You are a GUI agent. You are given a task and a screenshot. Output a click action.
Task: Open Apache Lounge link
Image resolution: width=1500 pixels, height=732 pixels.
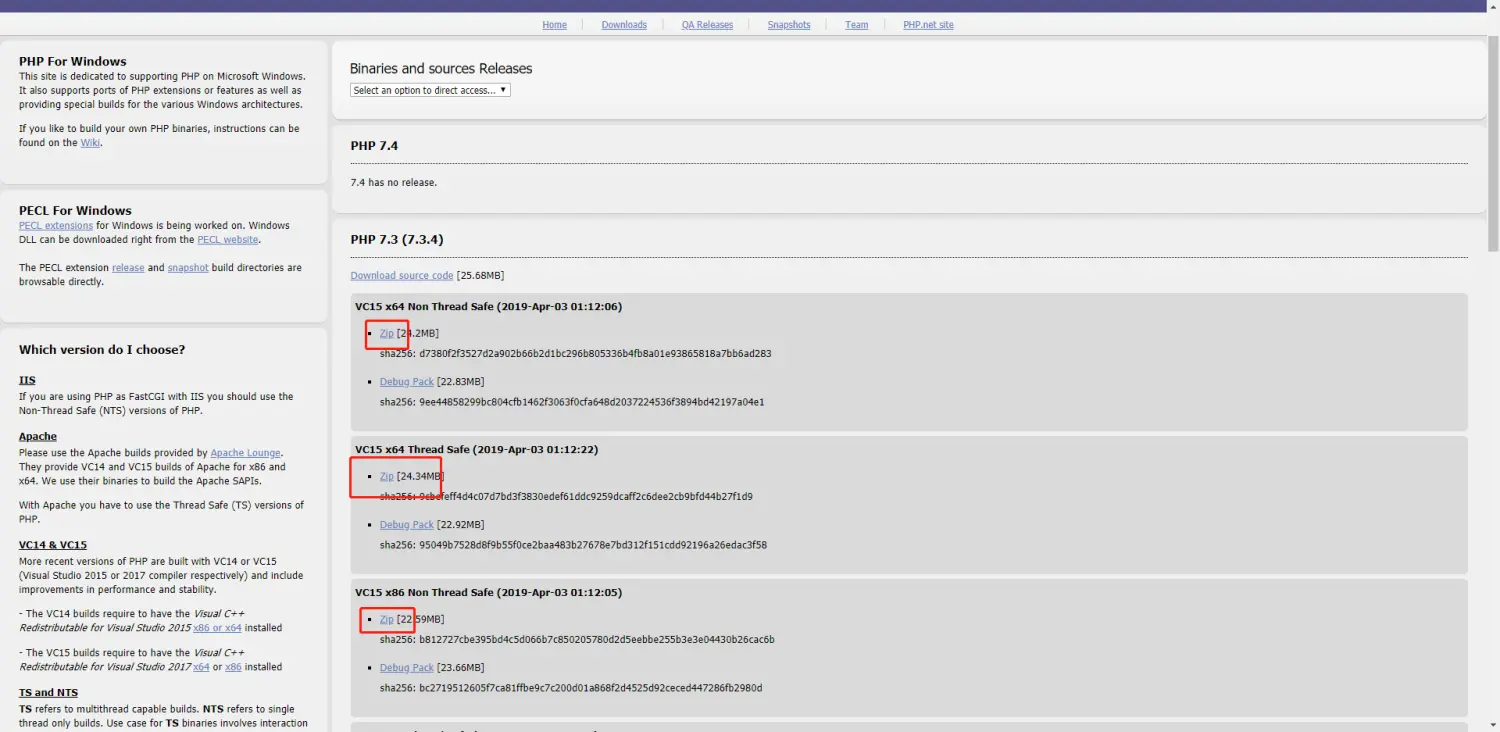246,453
